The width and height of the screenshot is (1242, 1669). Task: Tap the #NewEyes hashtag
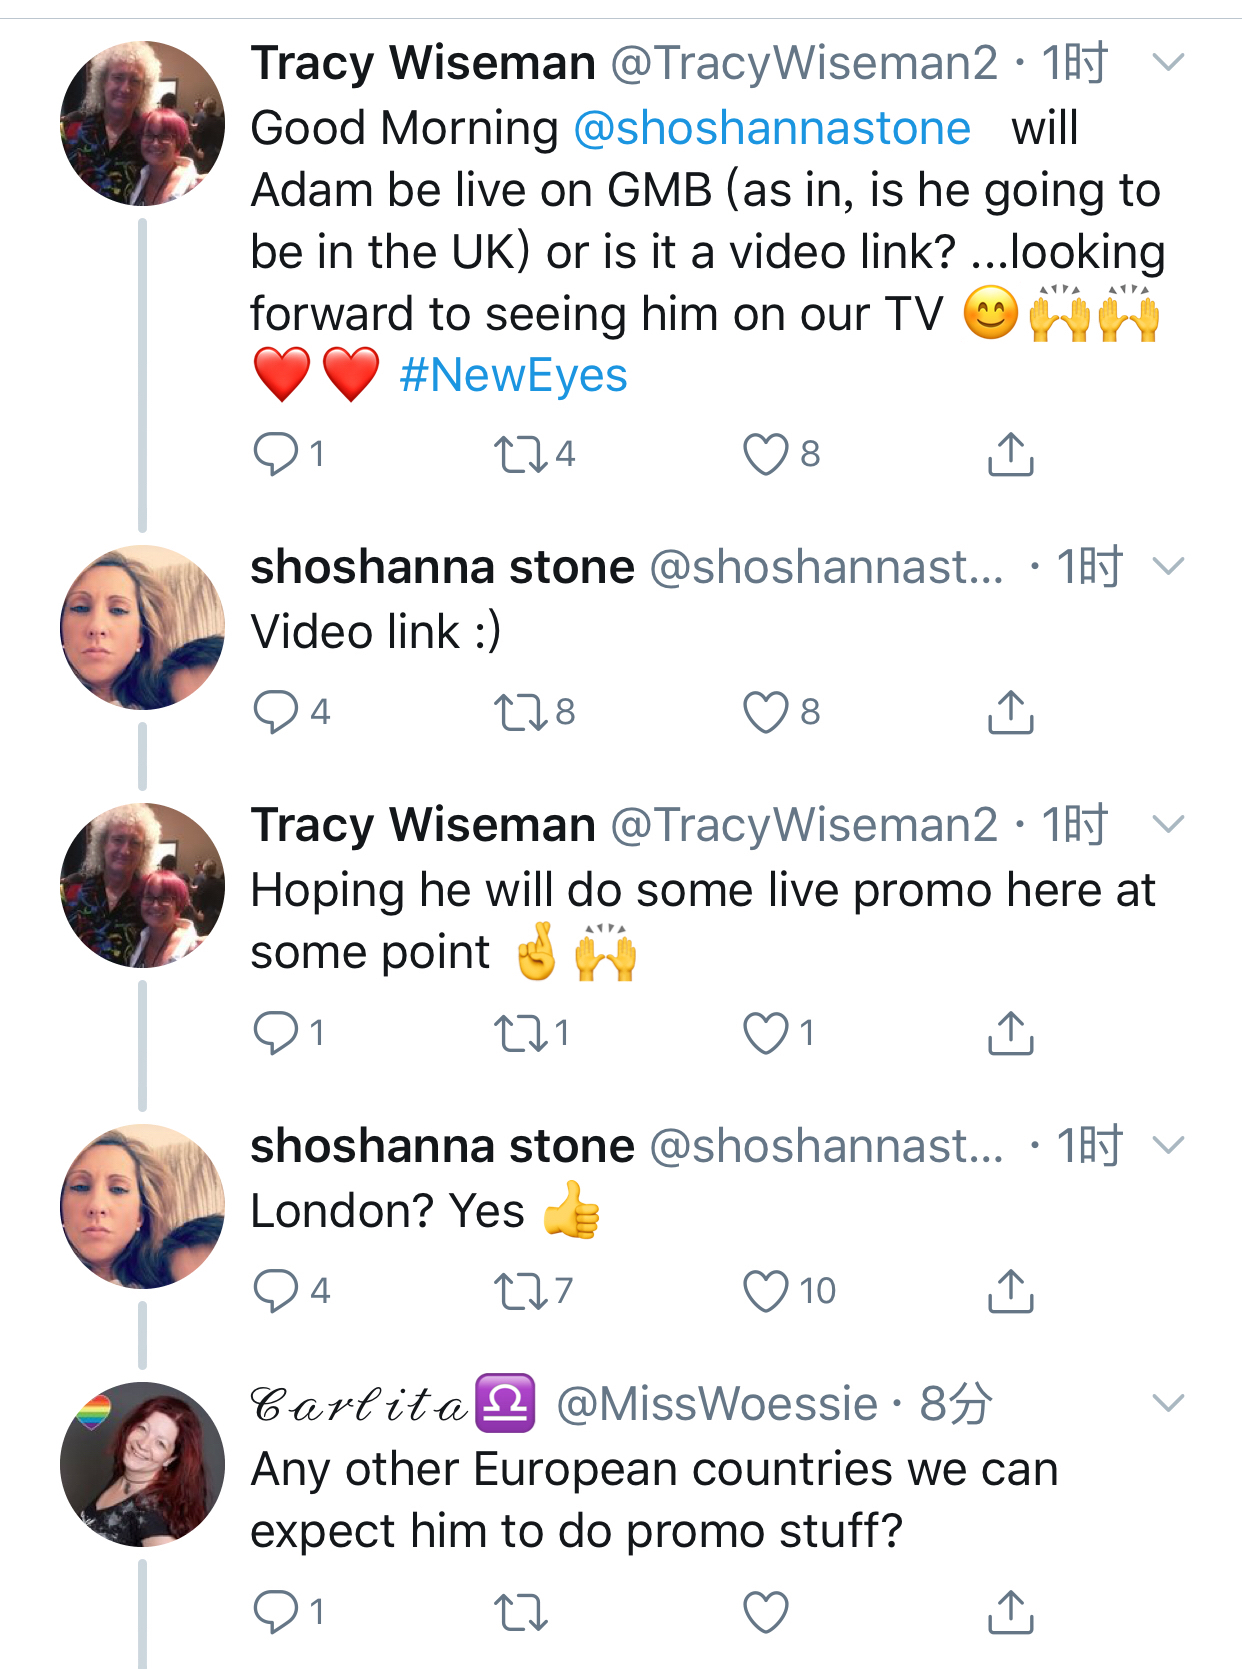coord(513,376)
